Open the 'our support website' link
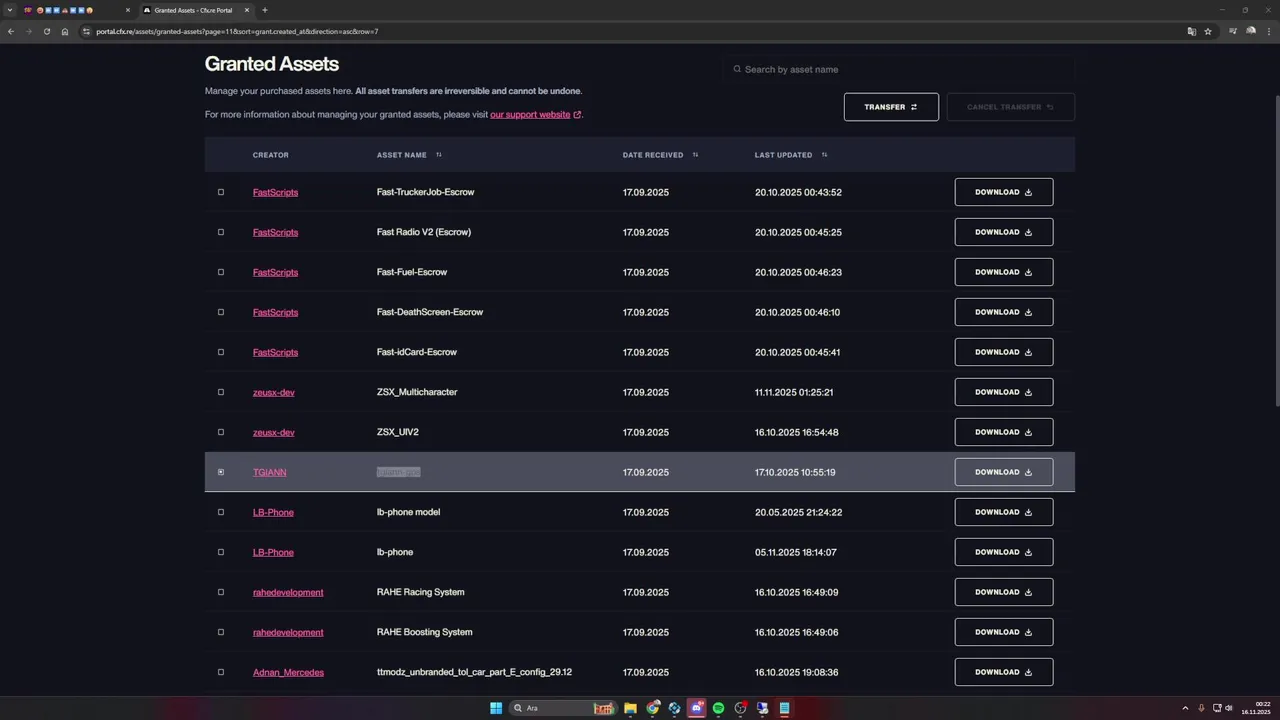 click(530, 115)
